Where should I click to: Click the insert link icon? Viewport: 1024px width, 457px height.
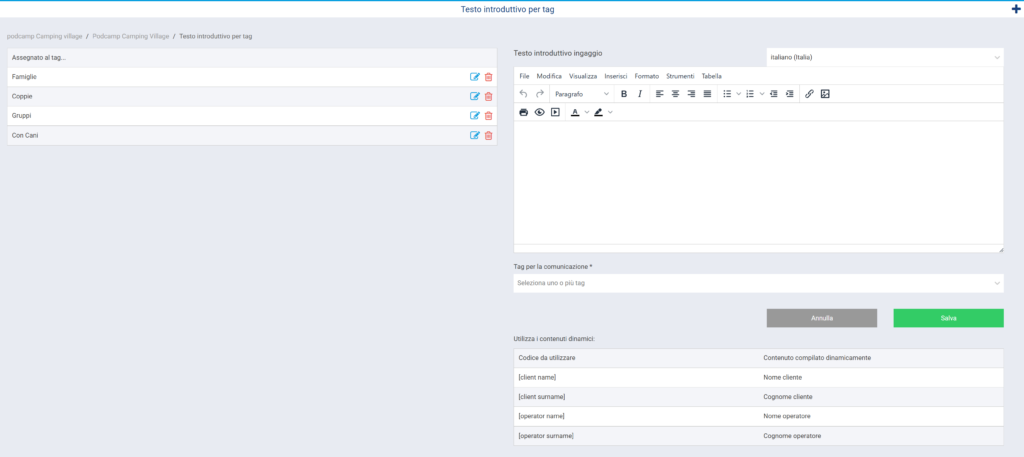pos(809,94)
